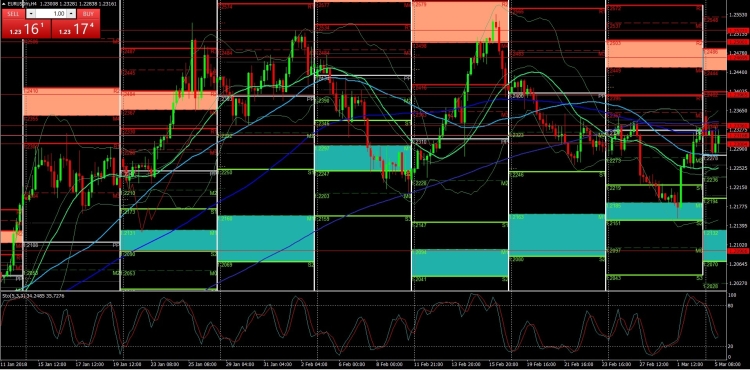Click the buy price tile 1.23 17
The width and height of the screenshot is (750, 370).
click(x=76, y=29)
